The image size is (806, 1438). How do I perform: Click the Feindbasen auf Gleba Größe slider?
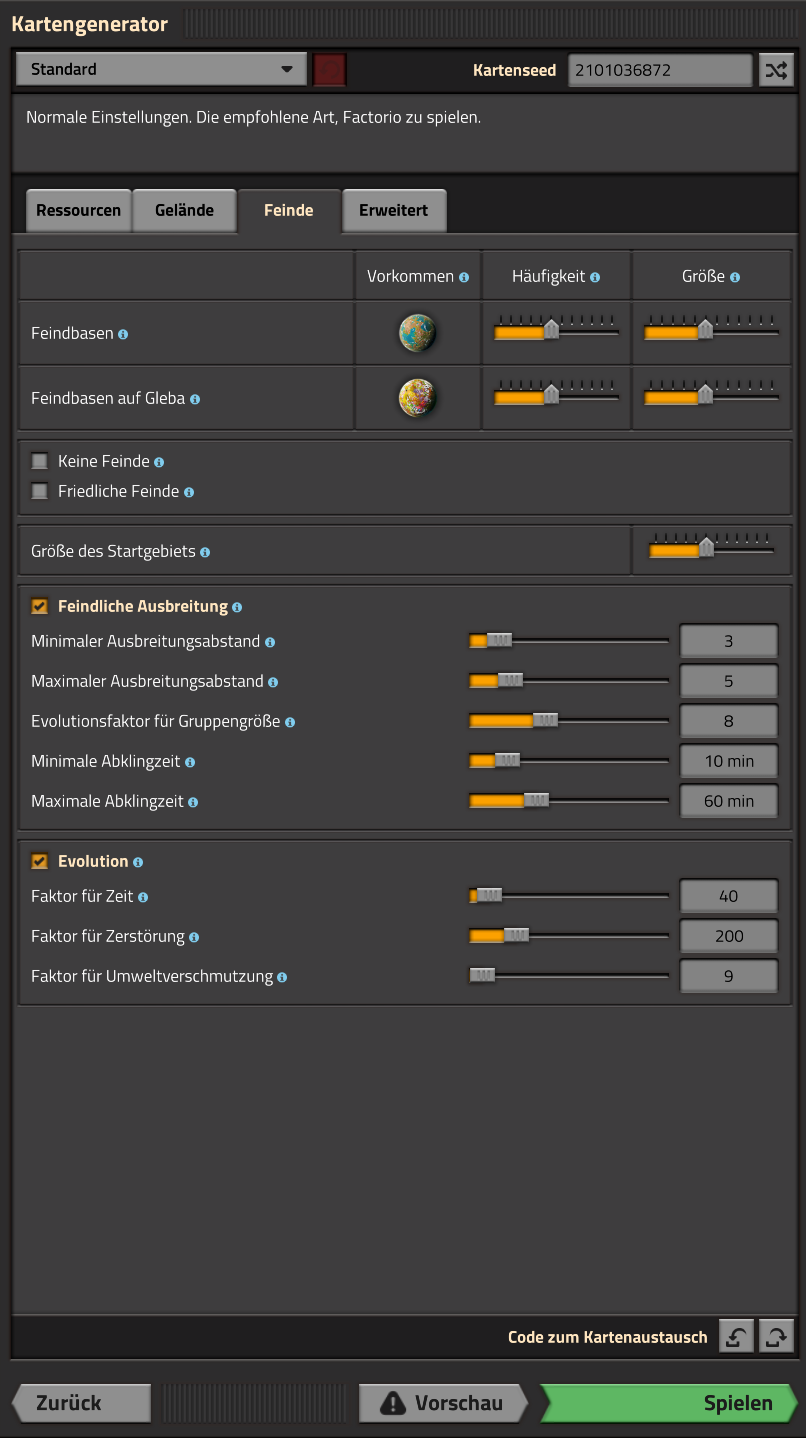pyautogui.click(x=711, y=395)
